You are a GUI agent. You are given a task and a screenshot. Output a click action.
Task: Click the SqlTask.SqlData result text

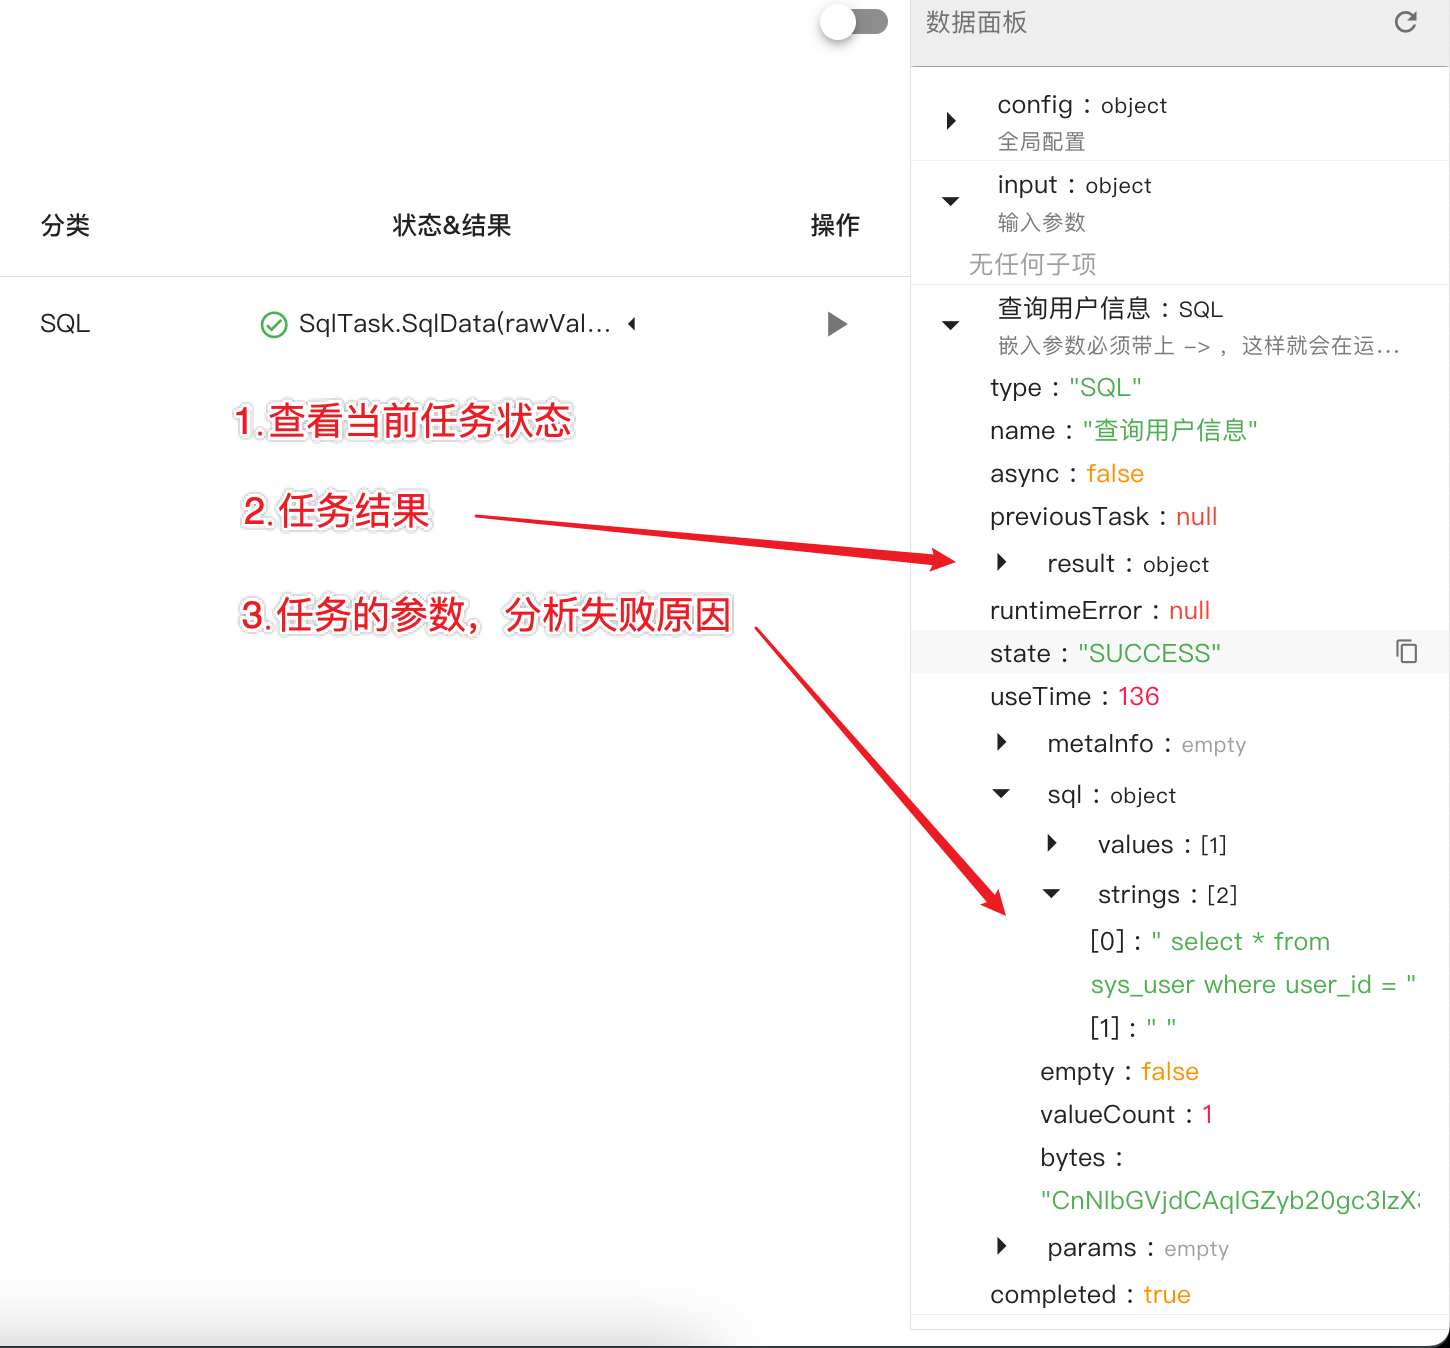click(x=454, y=324)
